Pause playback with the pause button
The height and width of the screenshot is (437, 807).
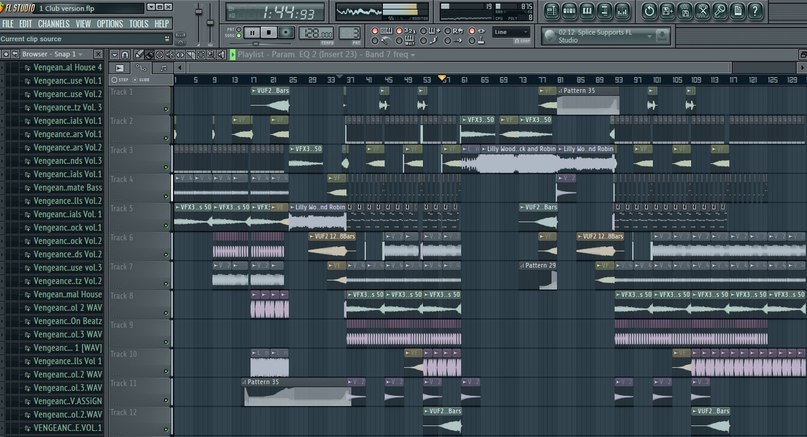pyautogui.click(x=252, y=33)
